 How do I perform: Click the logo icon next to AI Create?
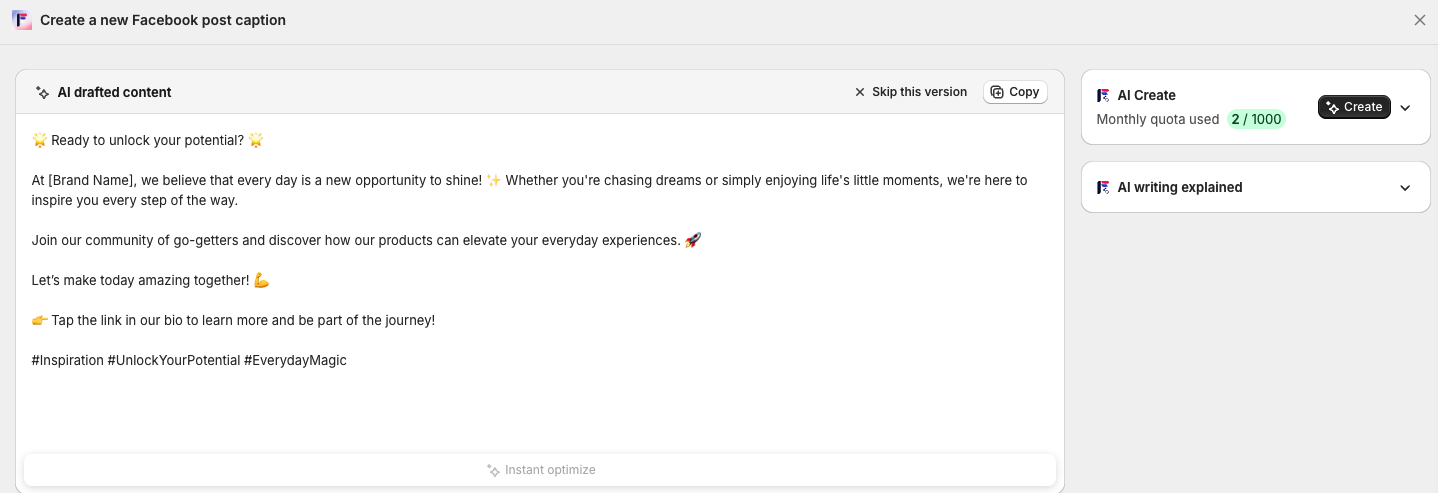1104,95
